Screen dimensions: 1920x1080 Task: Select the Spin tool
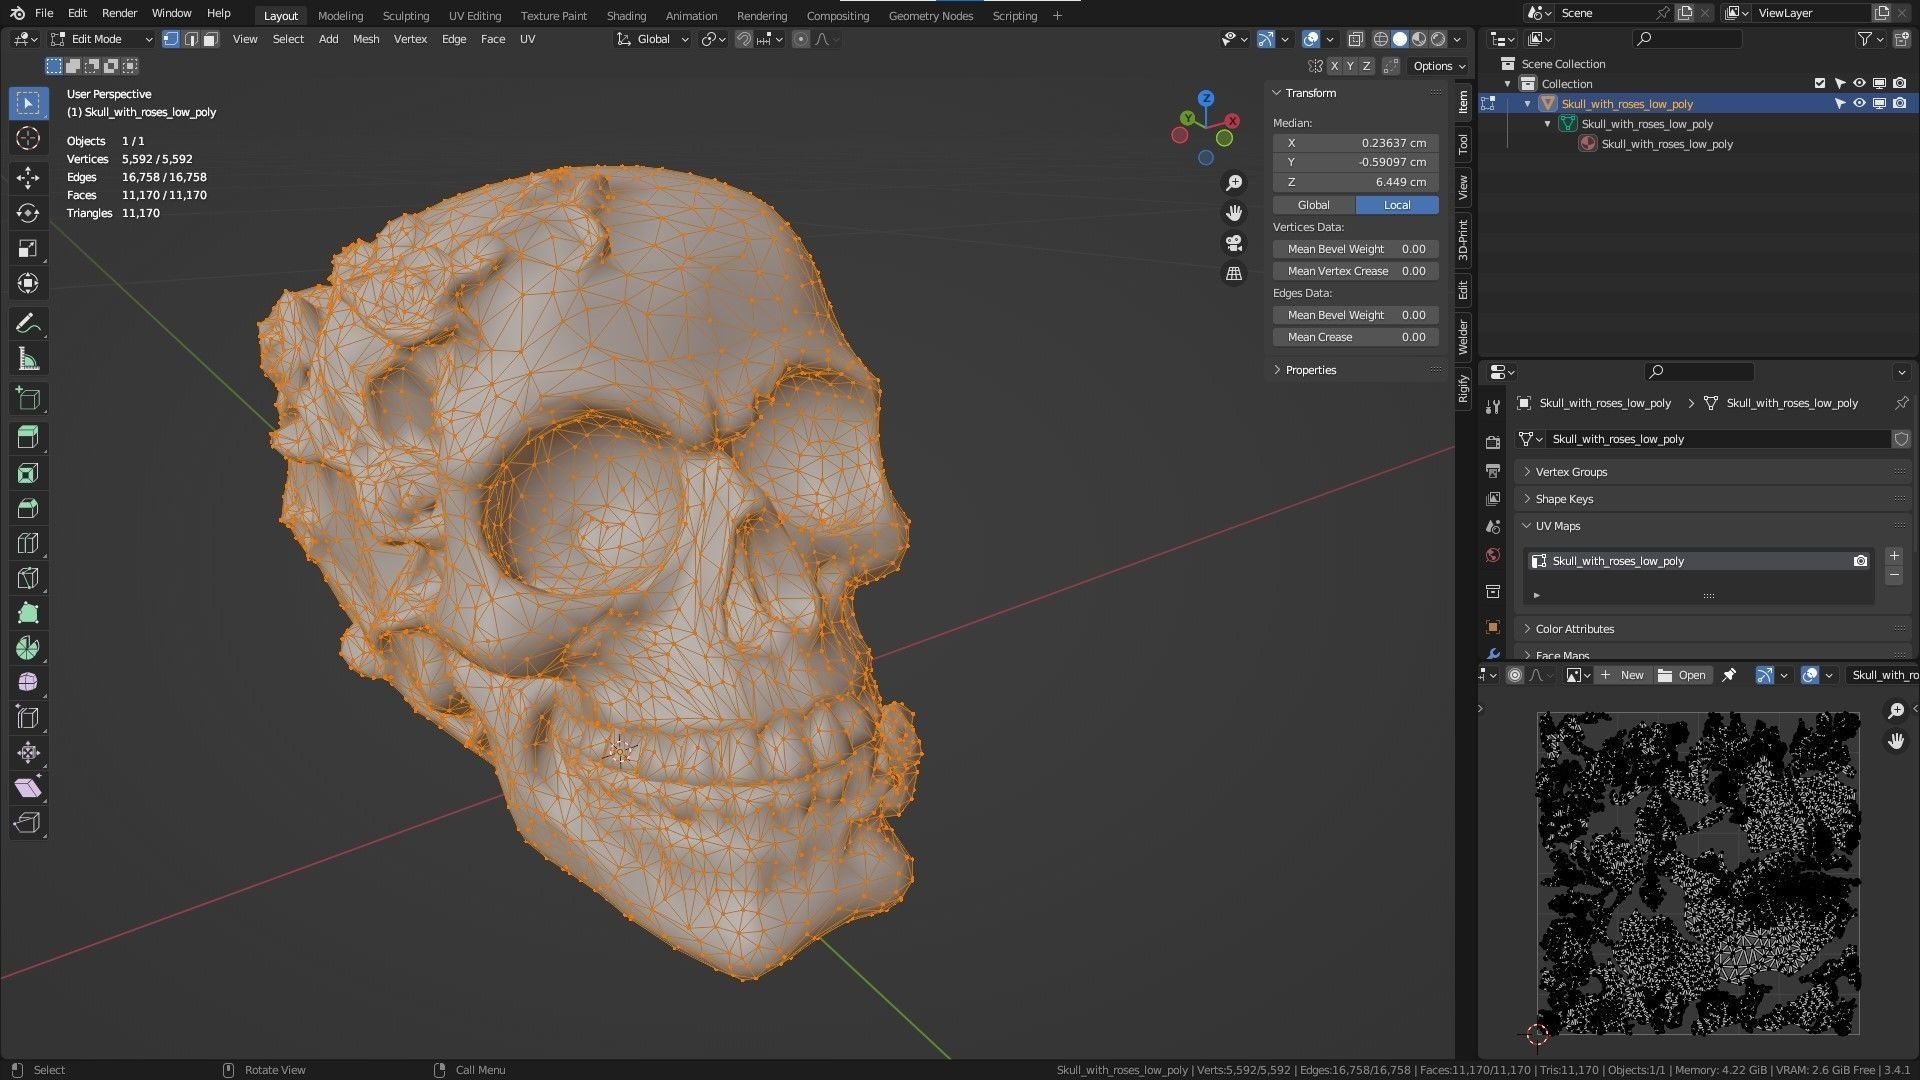pos(28,648)
